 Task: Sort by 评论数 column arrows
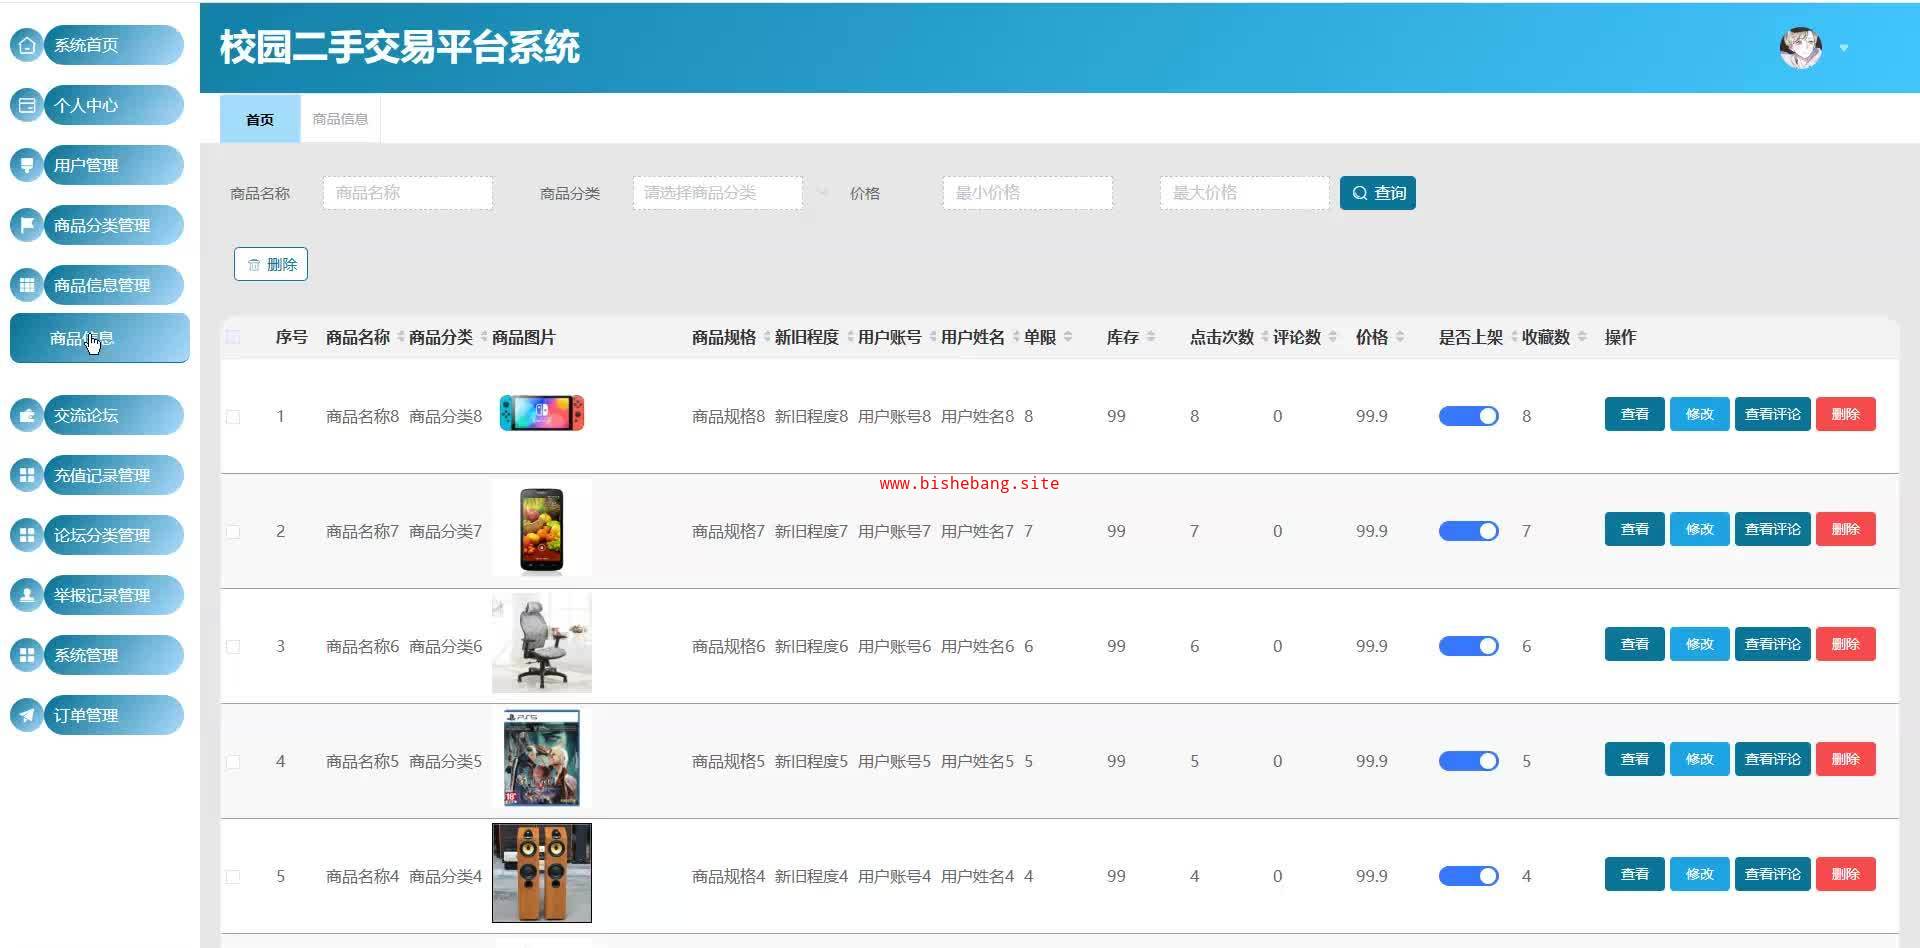(1332, 337)
